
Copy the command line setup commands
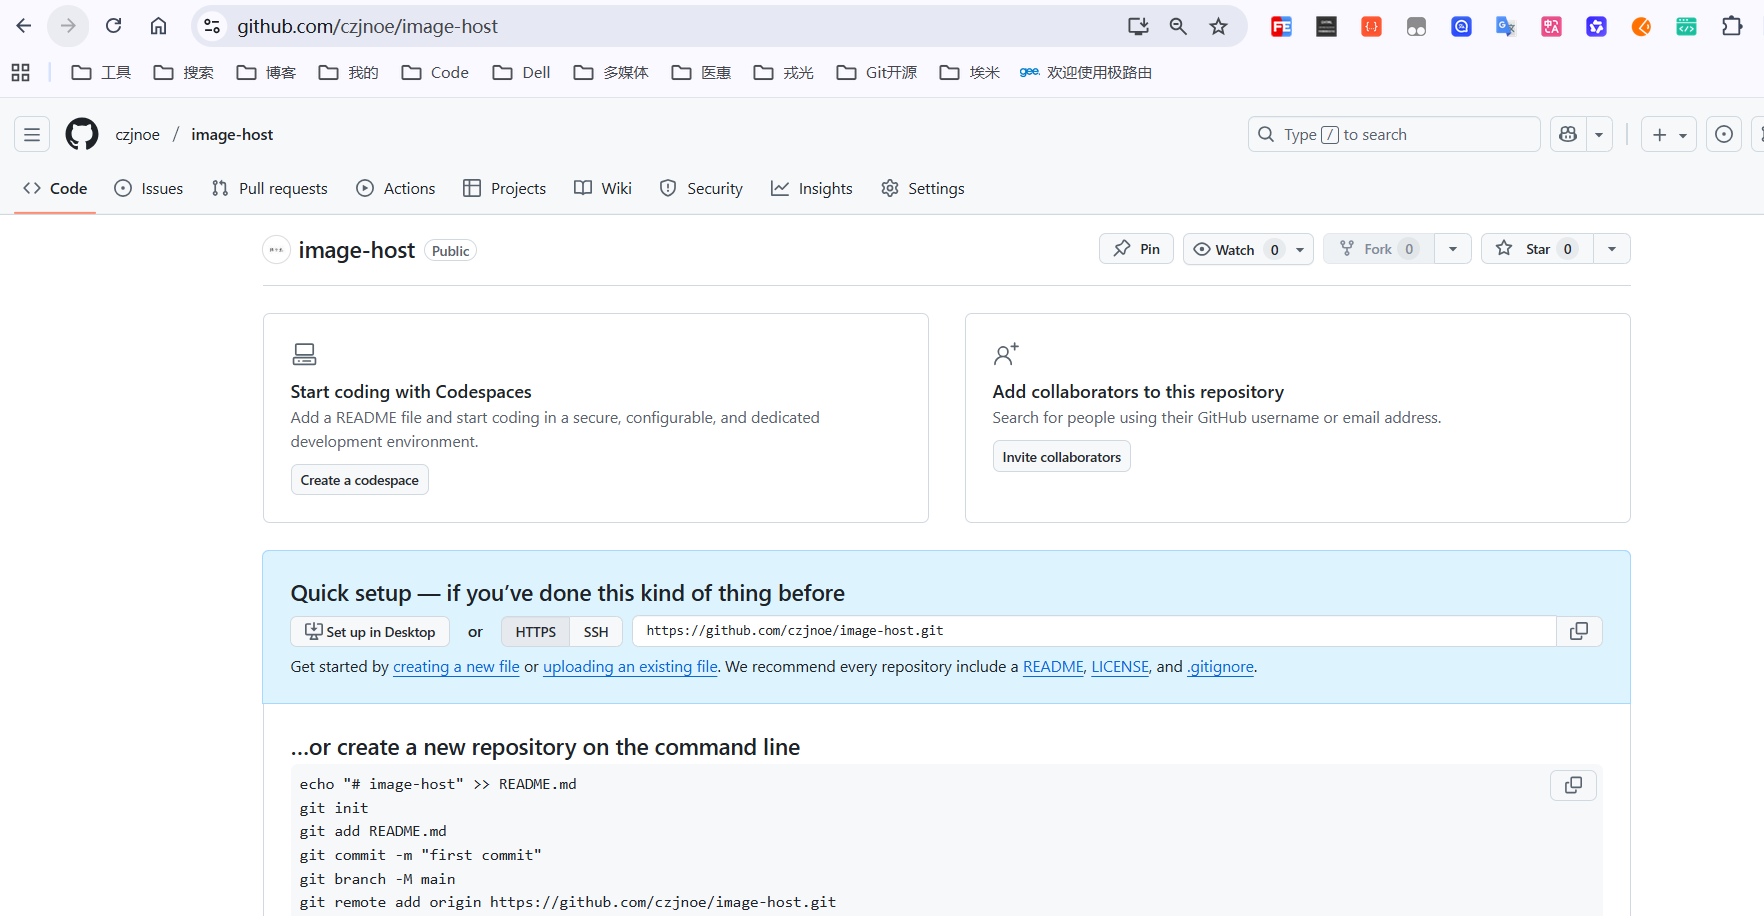pos(1572,785)
